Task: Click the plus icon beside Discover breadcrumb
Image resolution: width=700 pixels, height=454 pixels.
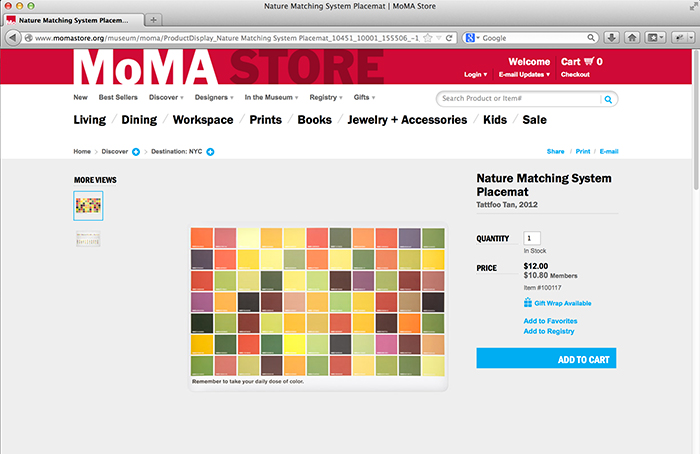Action: pos(135,152)
